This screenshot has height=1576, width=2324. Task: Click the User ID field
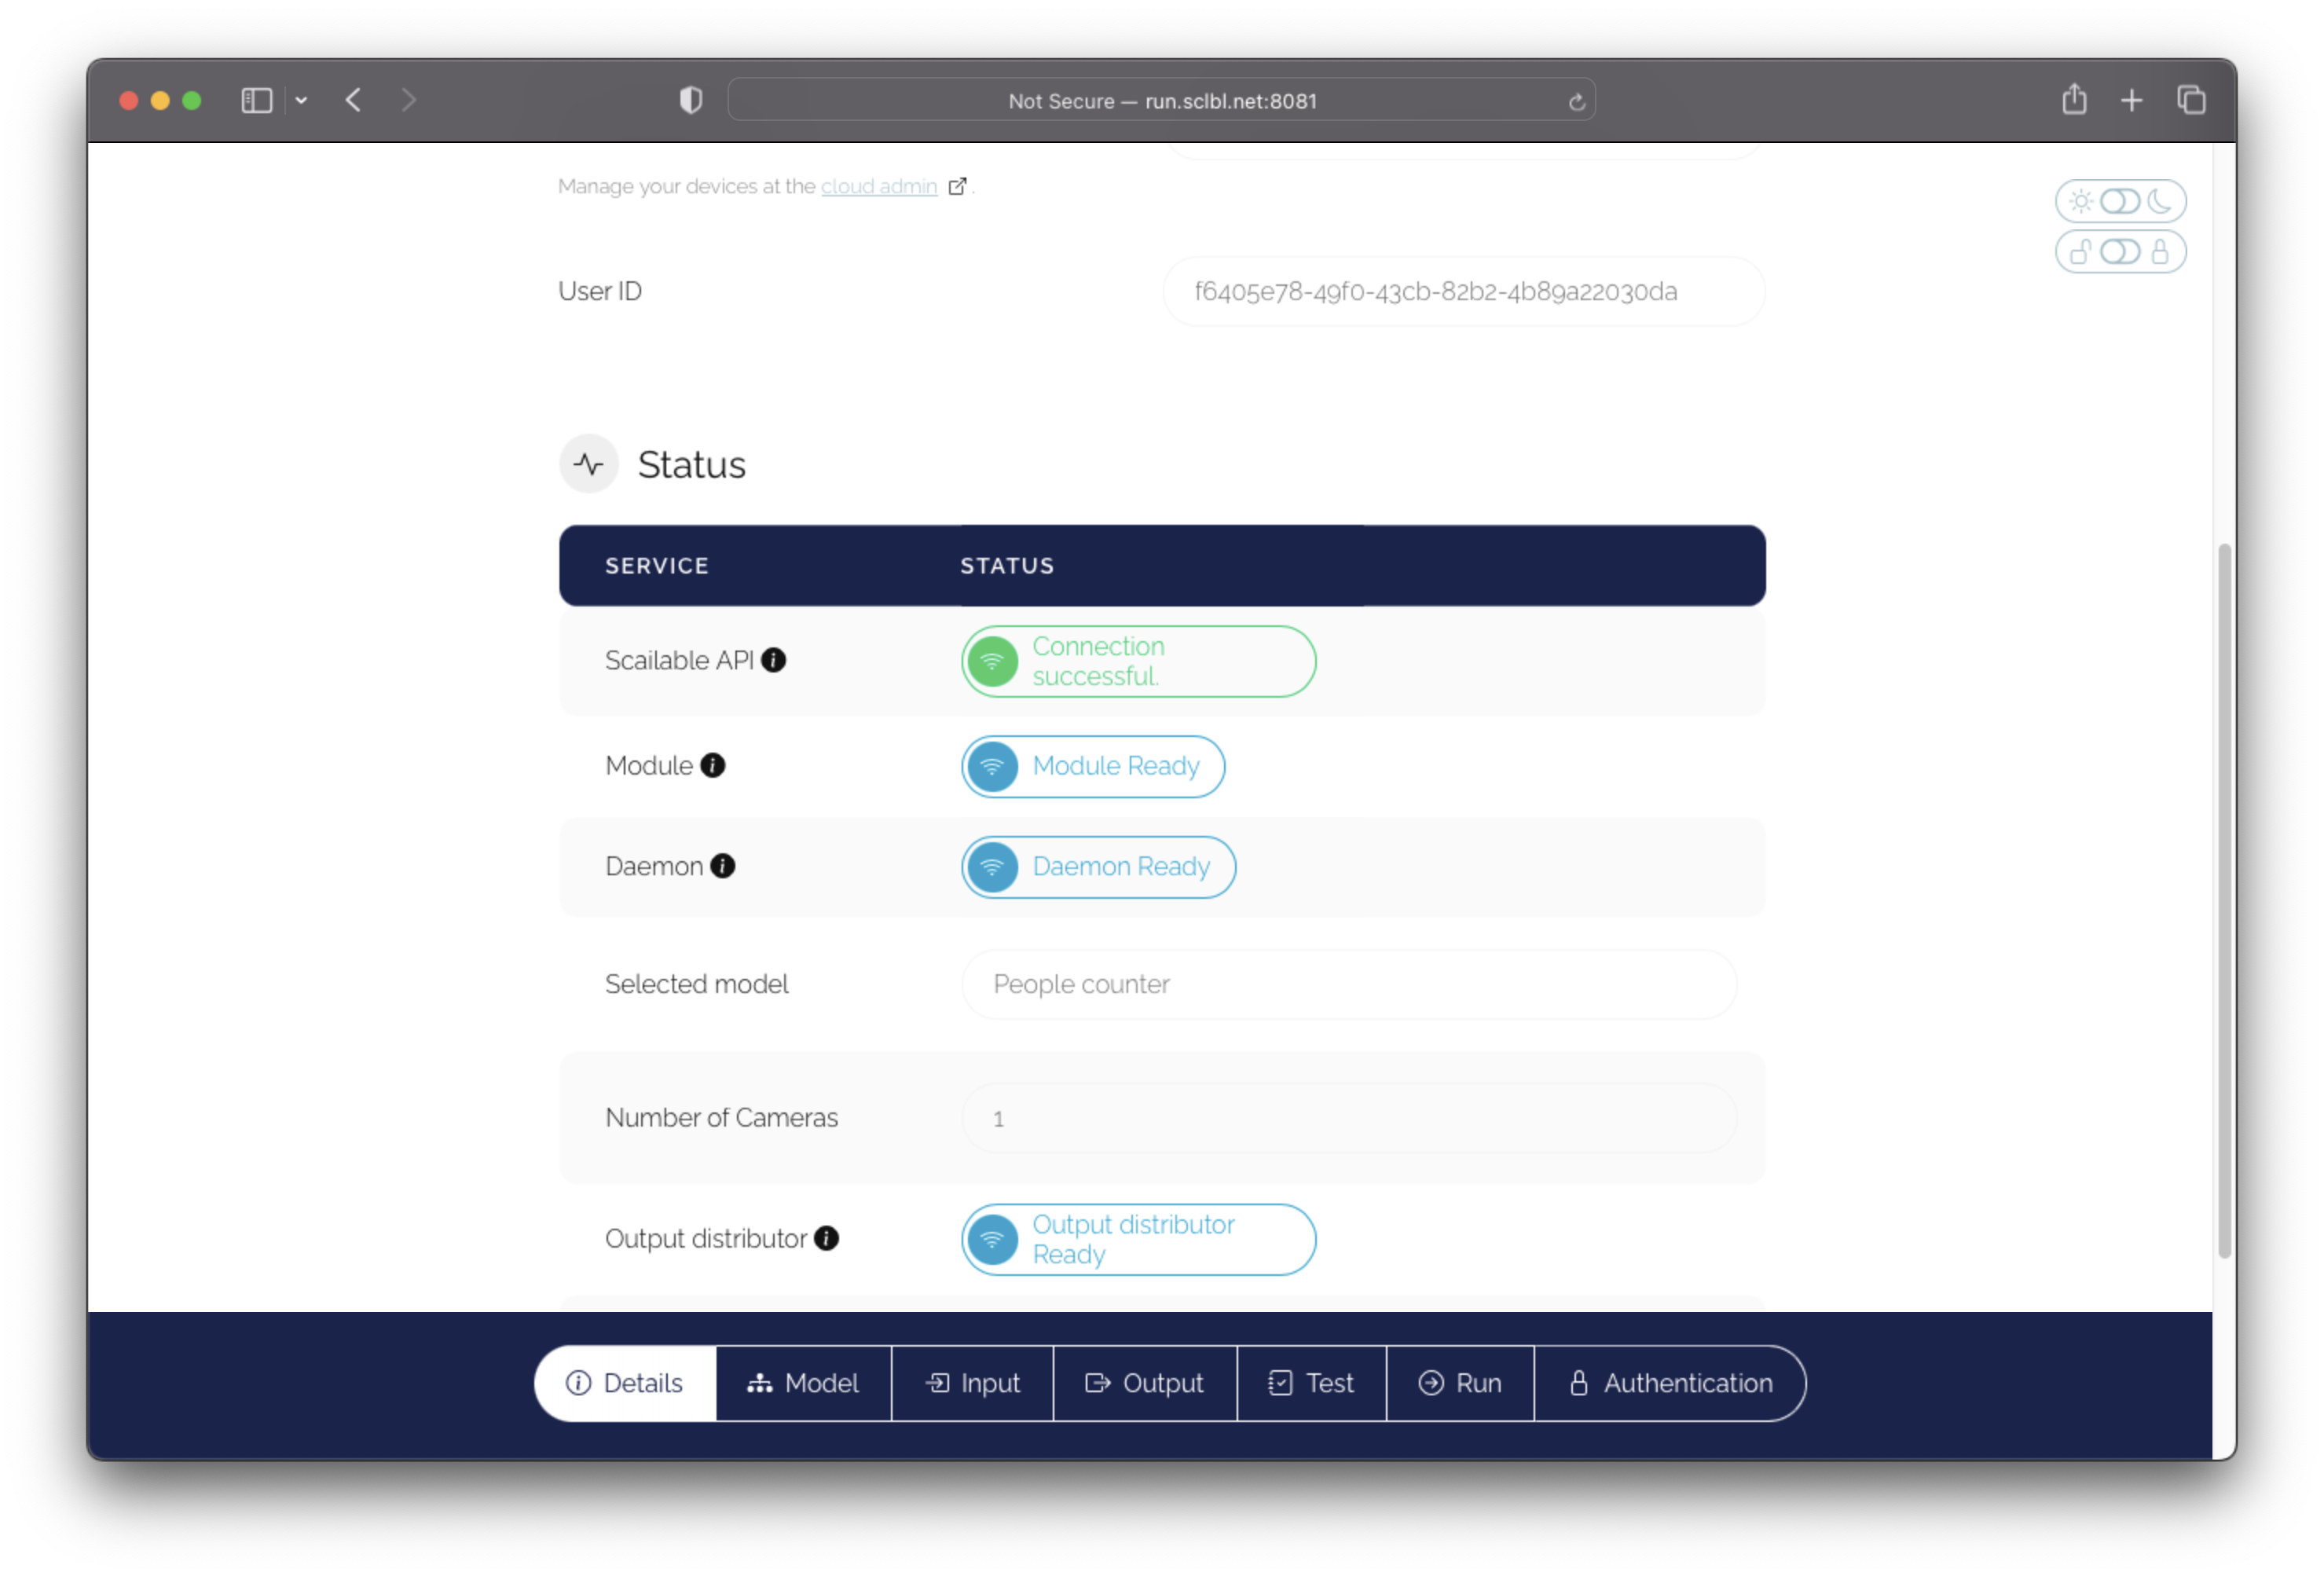tap(1464, 291)
